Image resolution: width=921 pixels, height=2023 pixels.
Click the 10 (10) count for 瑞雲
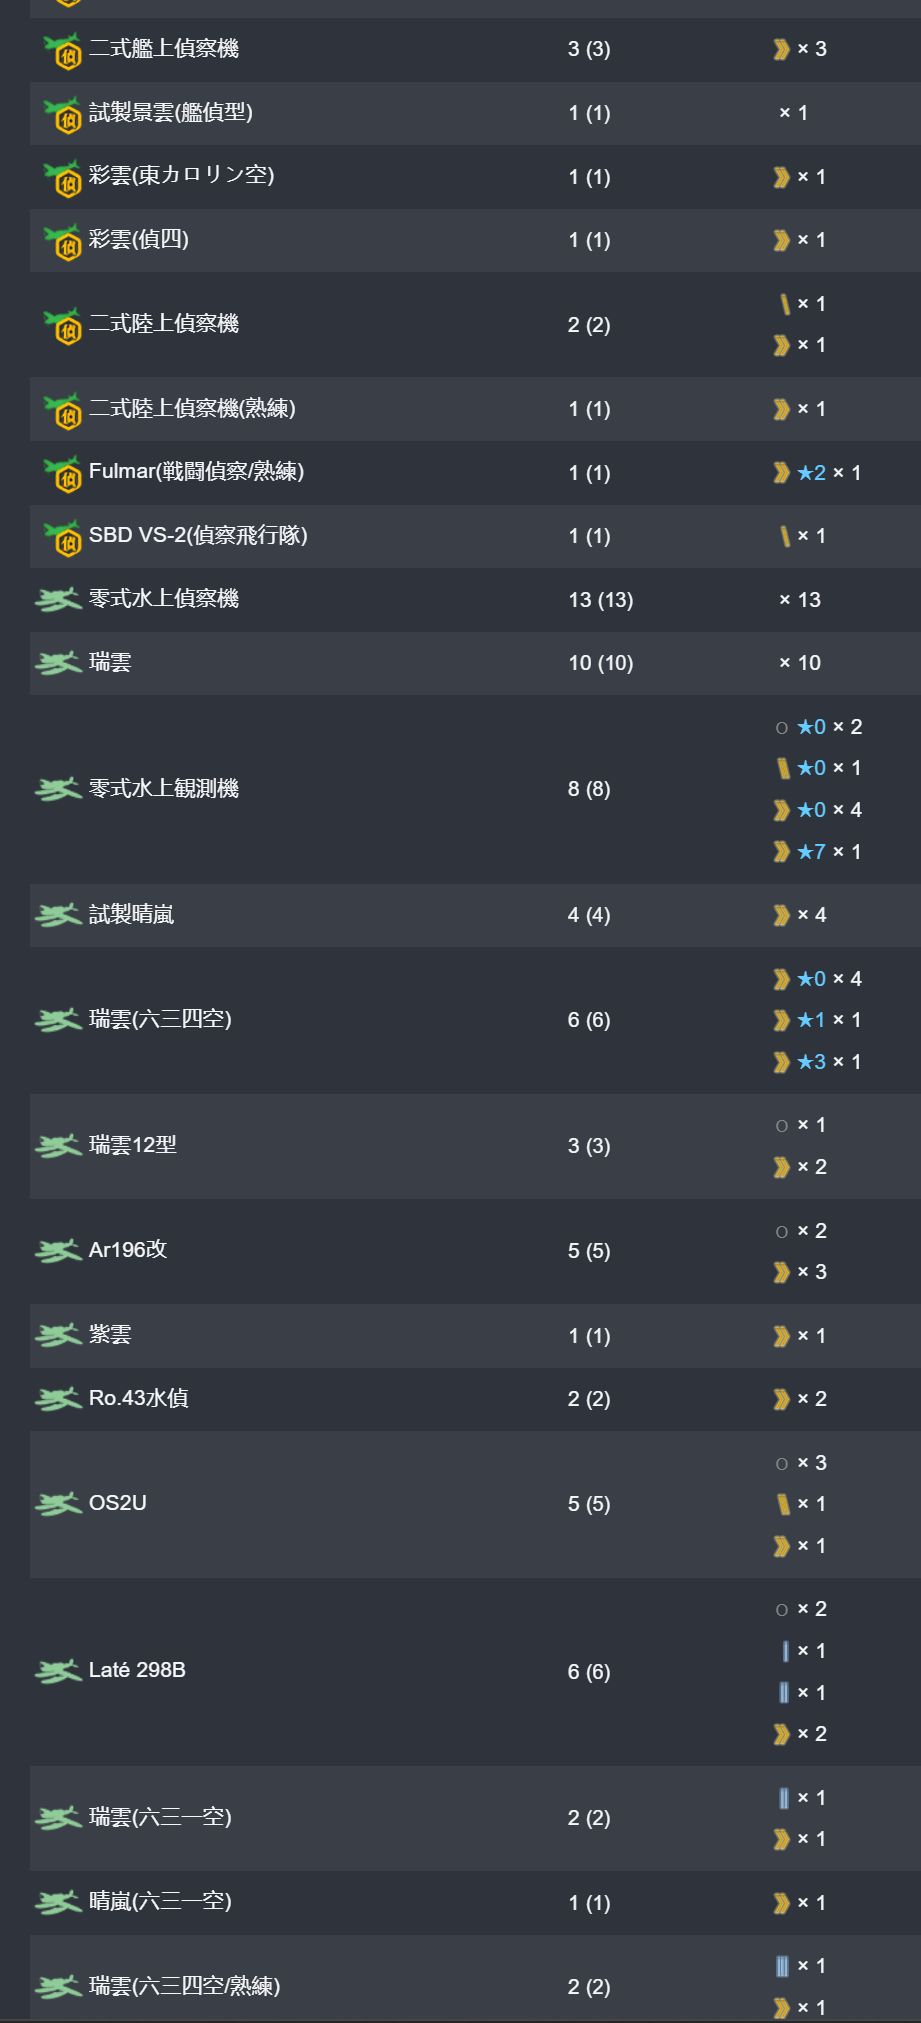[600, 663]
